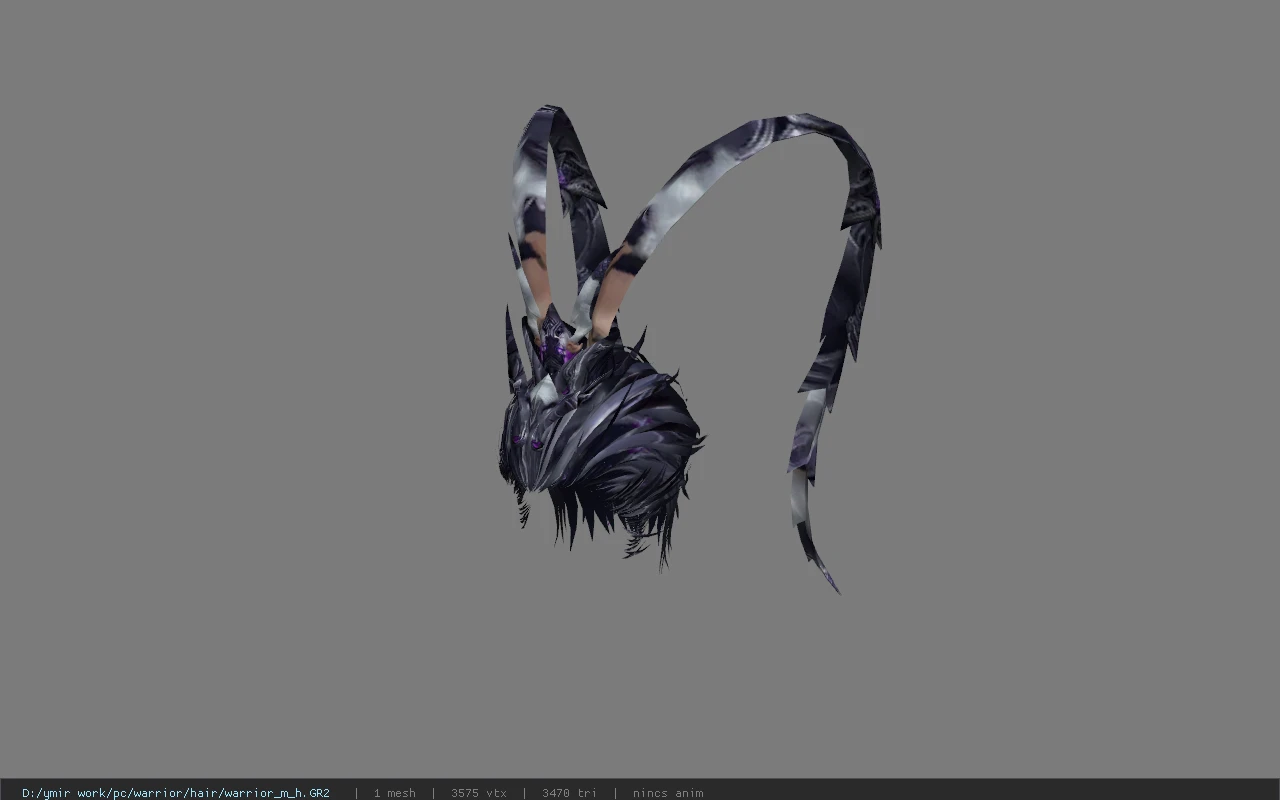Click the 'nincs anim' status entry
This screenshot has height=800, width=1280.
click(668, 793)
